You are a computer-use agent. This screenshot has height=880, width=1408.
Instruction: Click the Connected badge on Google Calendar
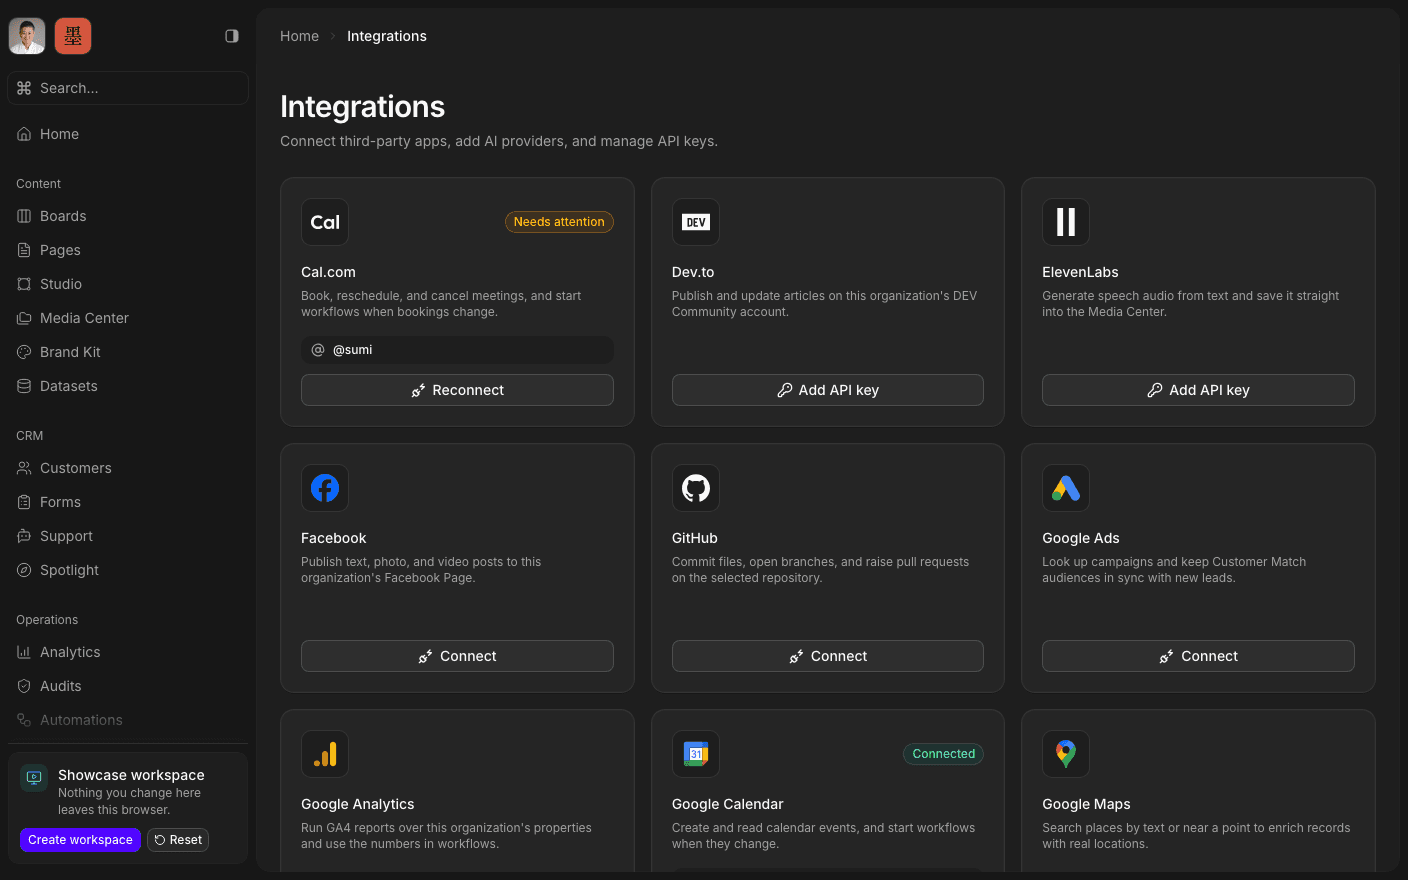pyautogui.click(x=943, y=754)
